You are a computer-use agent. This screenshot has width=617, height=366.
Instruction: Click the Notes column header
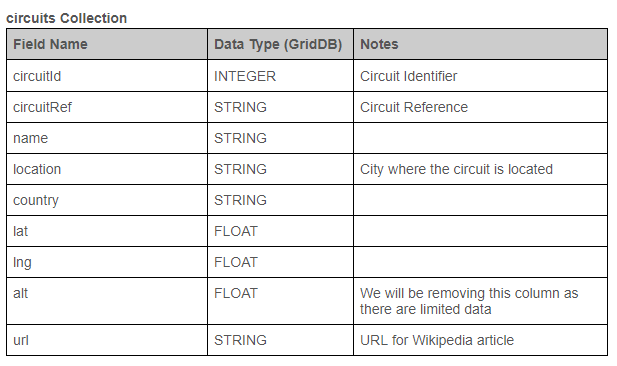379,44
